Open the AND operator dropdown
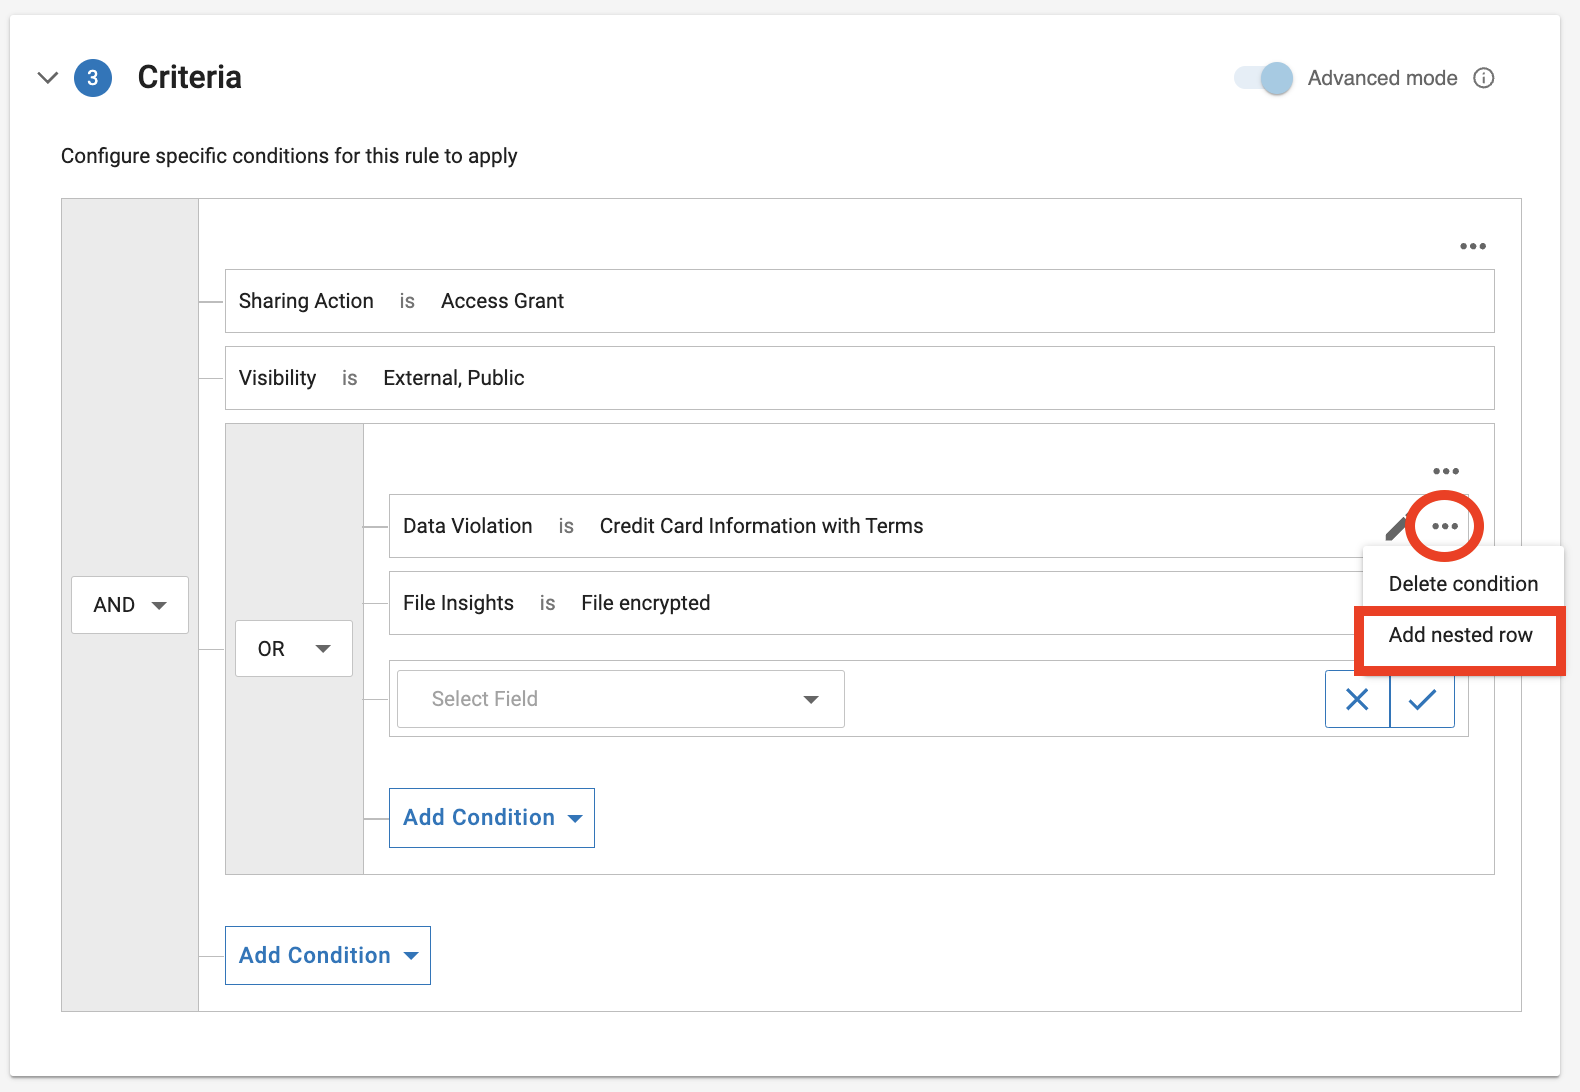This screenshot has width=1580, height=1092. pos(130,605)
